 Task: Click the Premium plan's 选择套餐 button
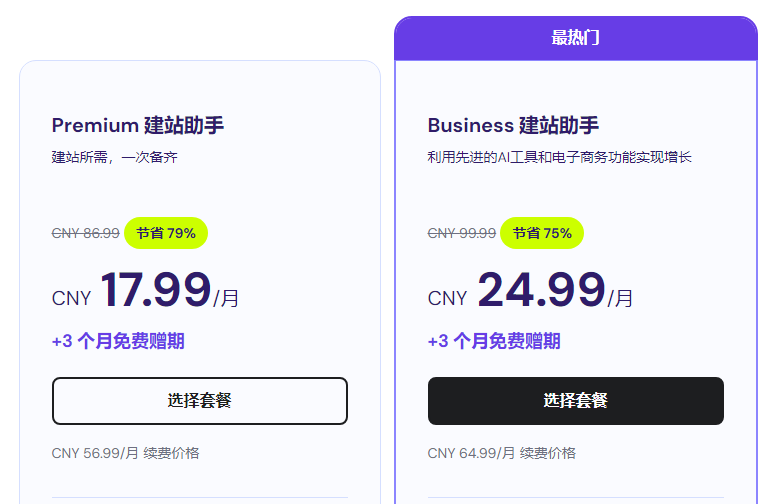pos(200,401)
